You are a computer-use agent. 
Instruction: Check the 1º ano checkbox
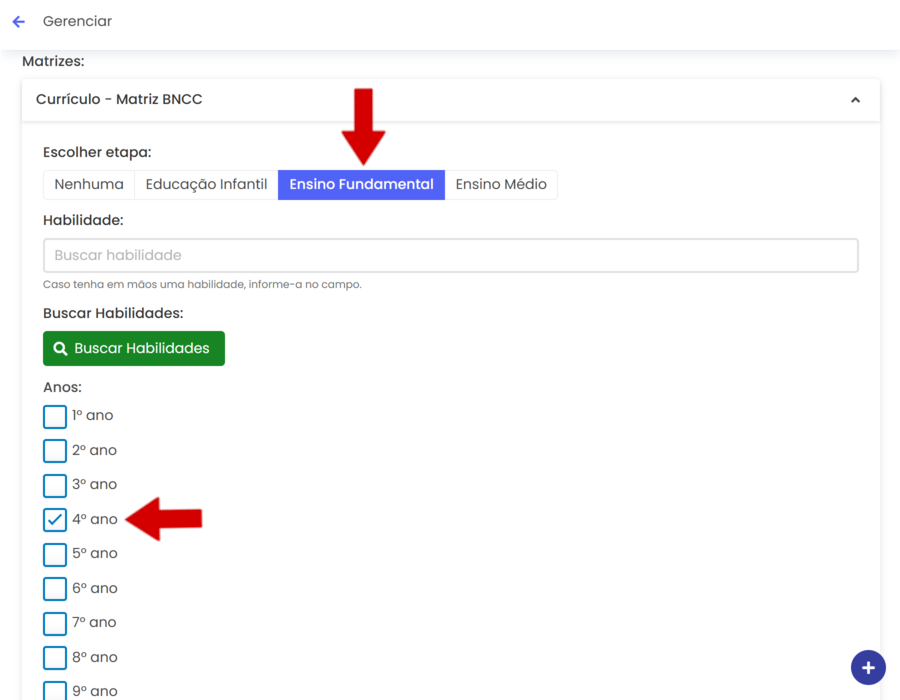pyautogui.click(x=55, y=416)
